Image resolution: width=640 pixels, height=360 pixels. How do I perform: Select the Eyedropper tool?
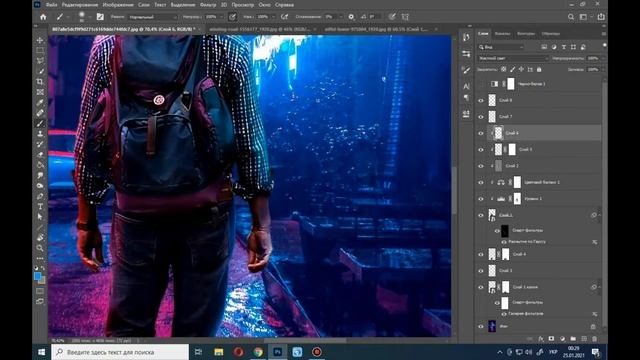(x=40, y=102)
